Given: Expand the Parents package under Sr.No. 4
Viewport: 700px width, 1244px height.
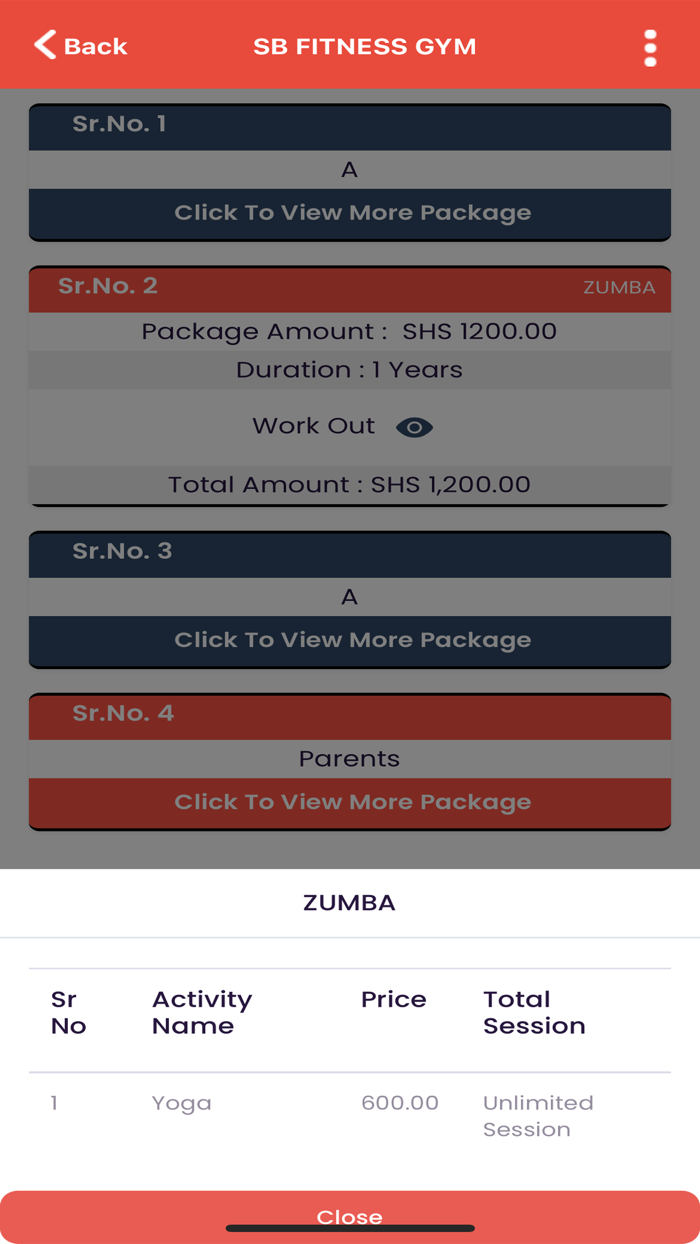Looking at the screenshot, I should coord(350,802).
